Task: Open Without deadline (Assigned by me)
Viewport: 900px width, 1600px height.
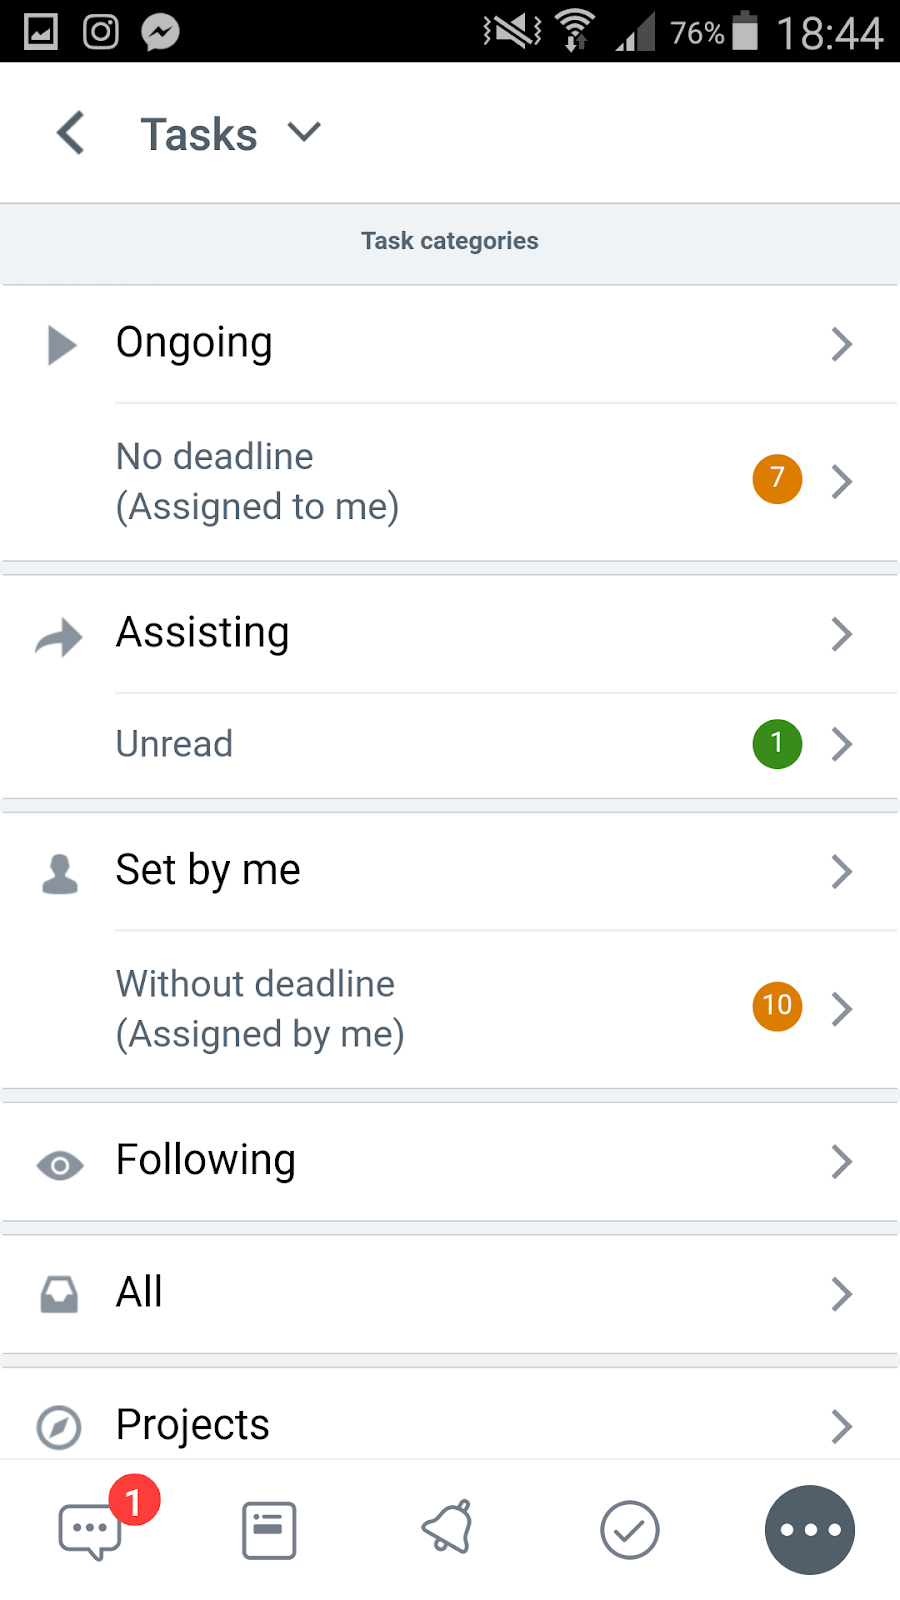Action: pos(506,1009)
